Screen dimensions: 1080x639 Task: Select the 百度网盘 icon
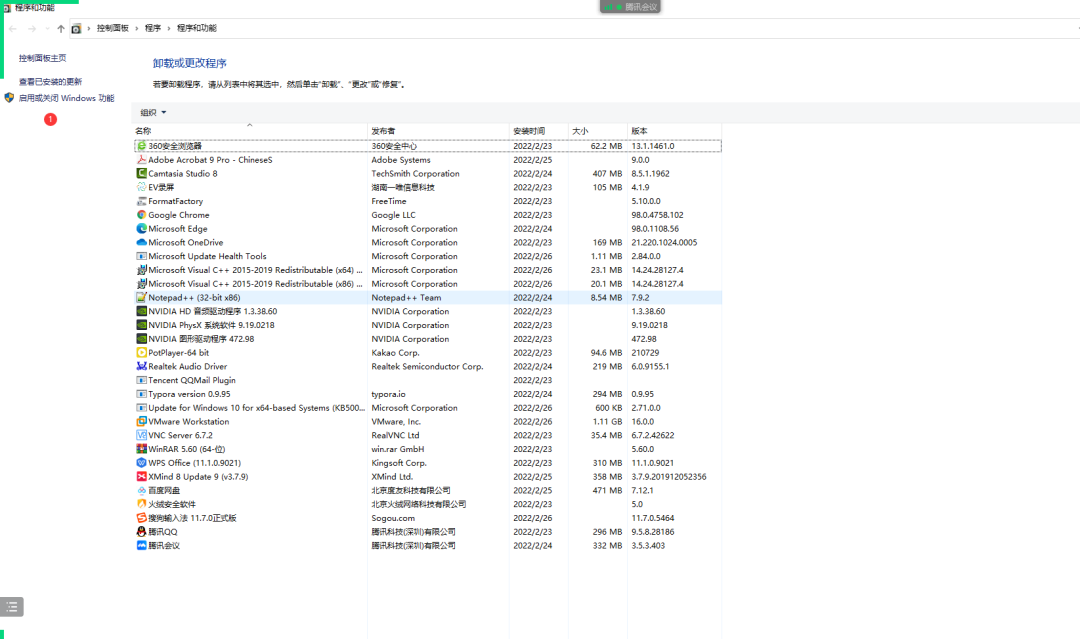click(141, 490)
